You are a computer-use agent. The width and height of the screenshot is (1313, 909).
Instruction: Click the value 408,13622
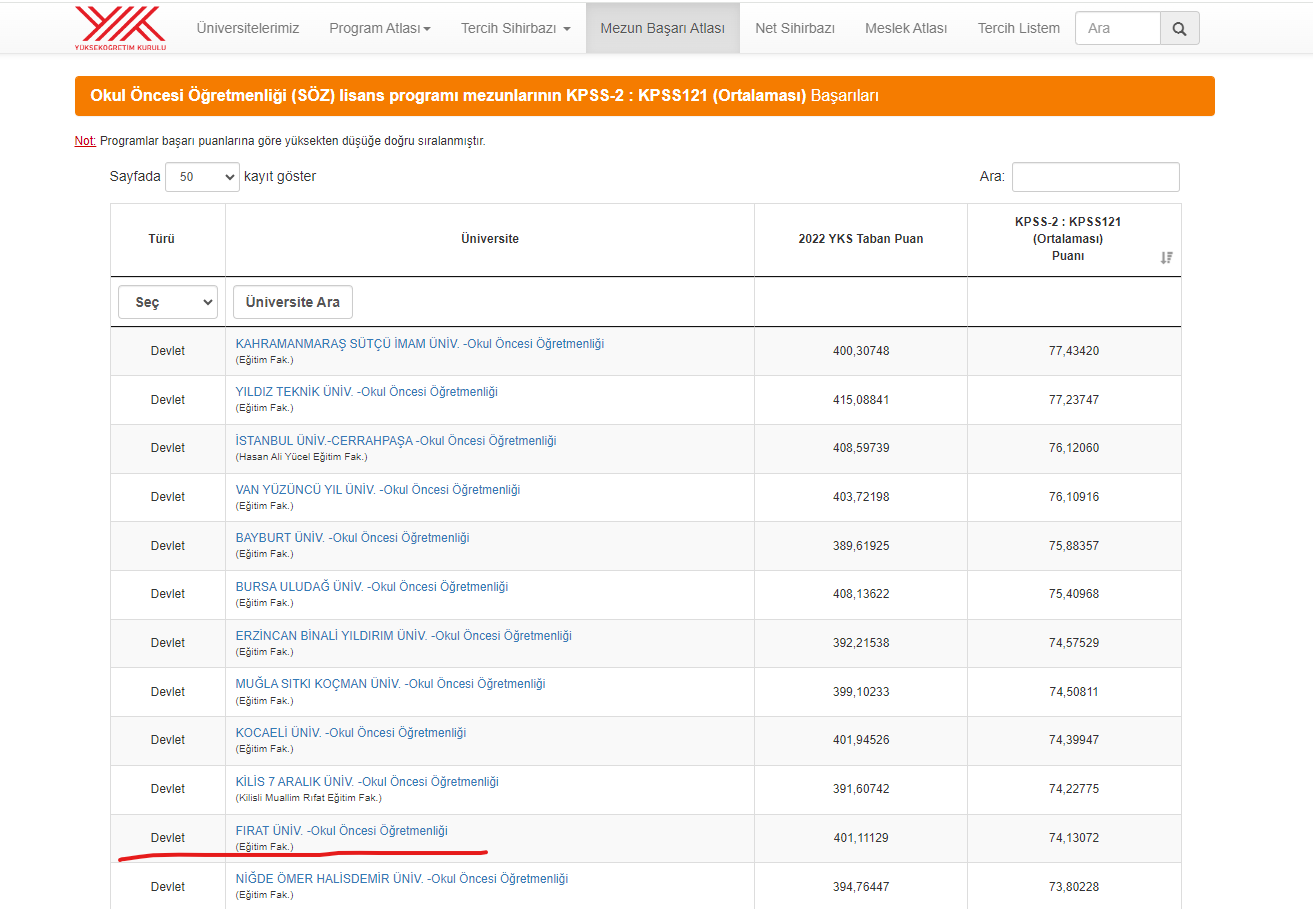(861, 594)
